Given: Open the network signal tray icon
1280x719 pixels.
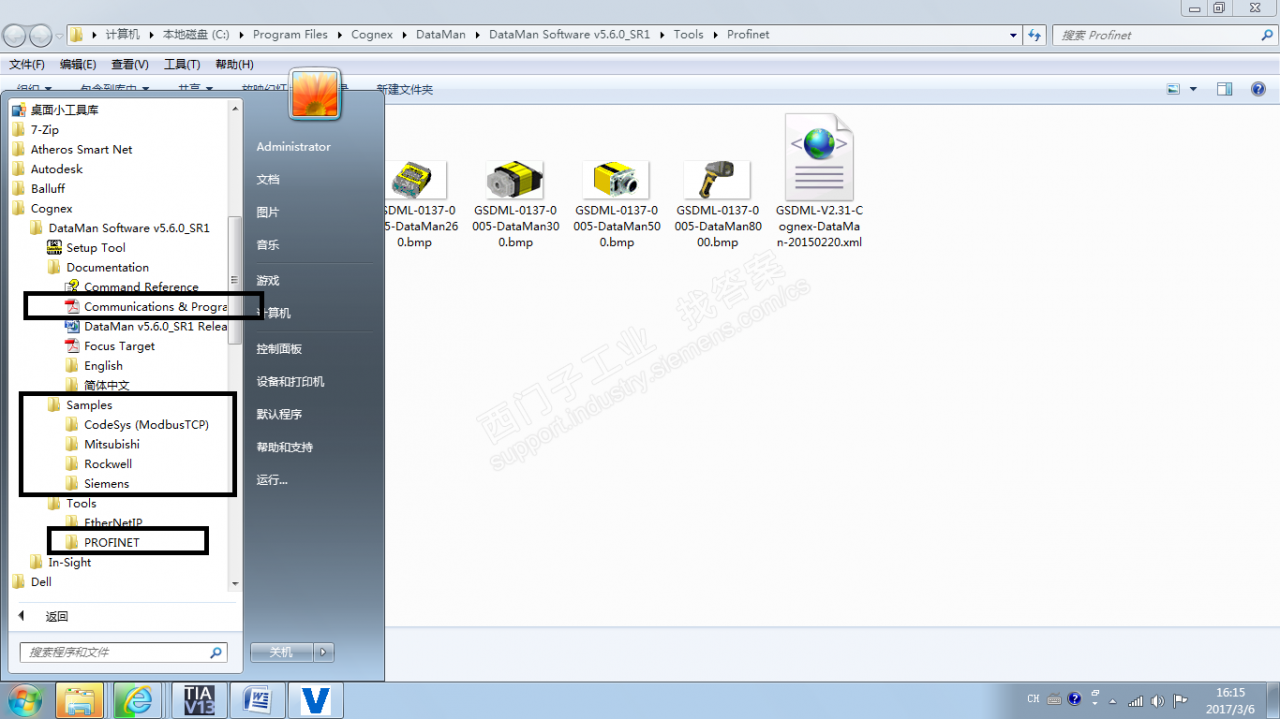Looking at the screenshot, I should 1135,701.
